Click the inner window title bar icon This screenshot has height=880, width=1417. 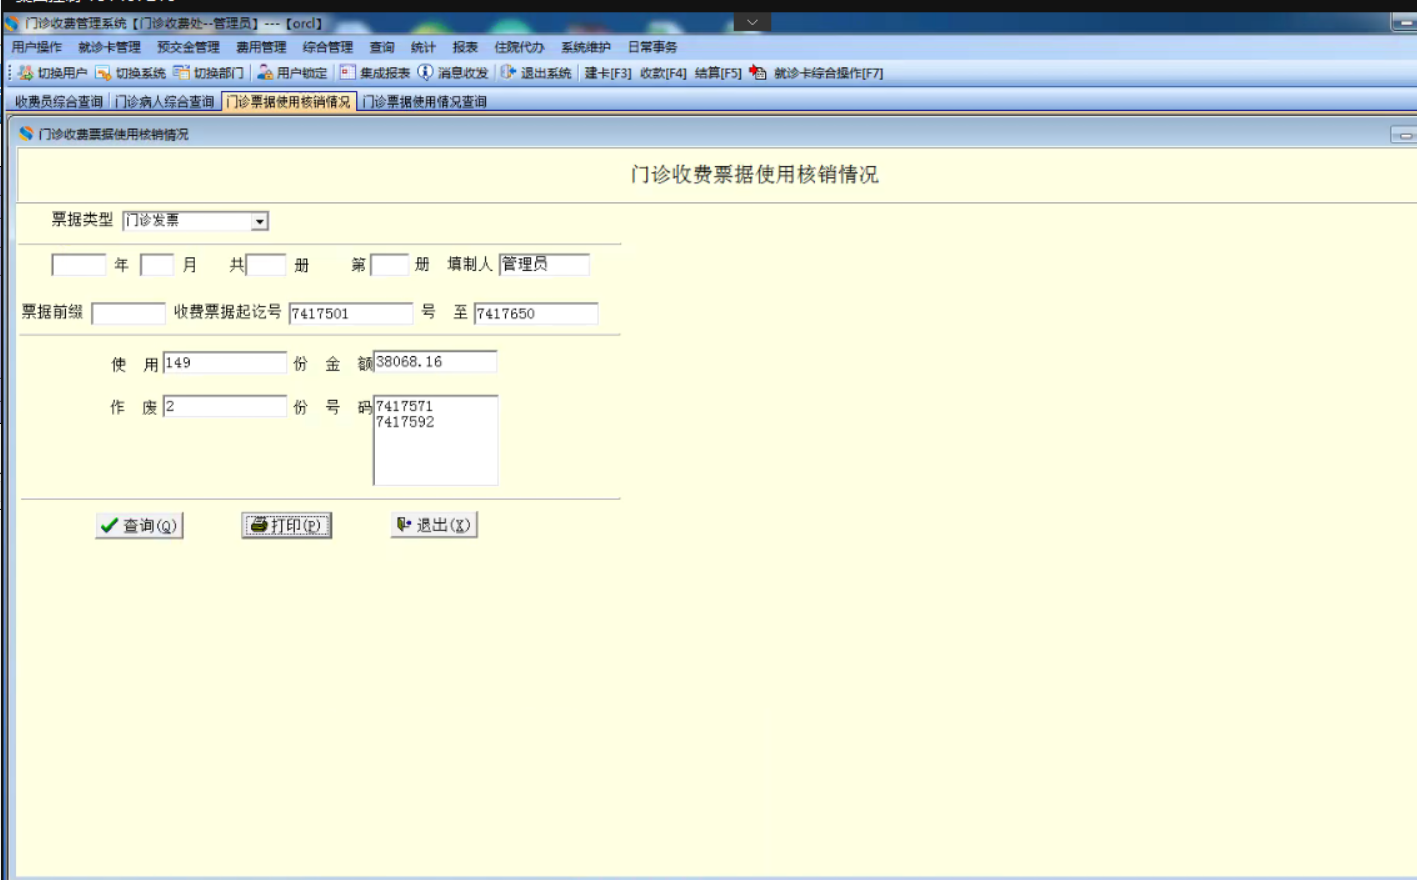pos(26,133)
